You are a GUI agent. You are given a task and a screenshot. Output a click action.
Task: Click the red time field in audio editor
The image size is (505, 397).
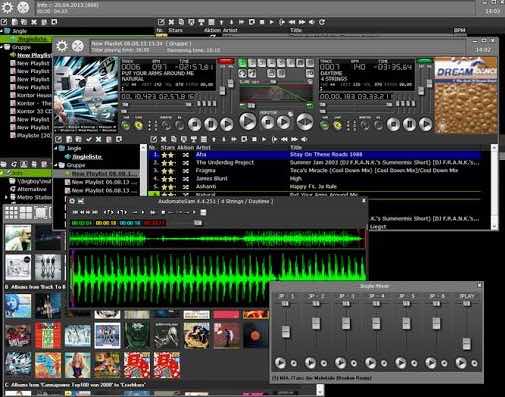click(x=155, y=223)
